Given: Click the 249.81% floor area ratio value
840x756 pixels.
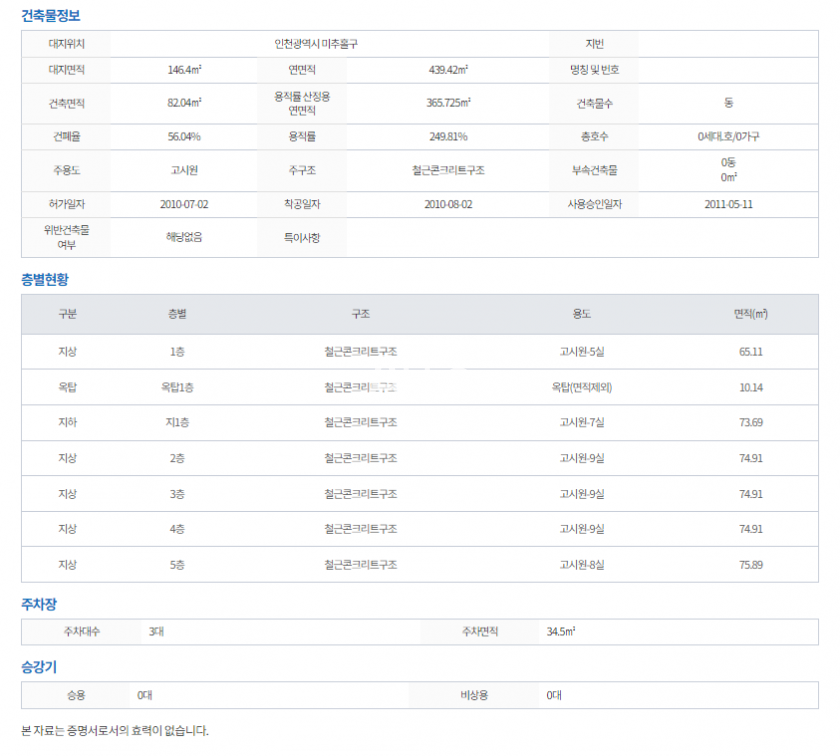Looking at the screenshot, I should pos(448,137).
